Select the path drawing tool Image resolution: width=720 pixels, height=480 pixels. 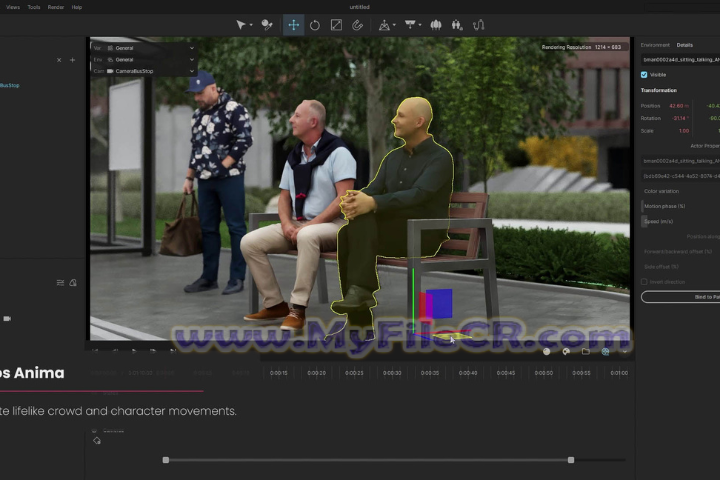[x=478, y=25]
